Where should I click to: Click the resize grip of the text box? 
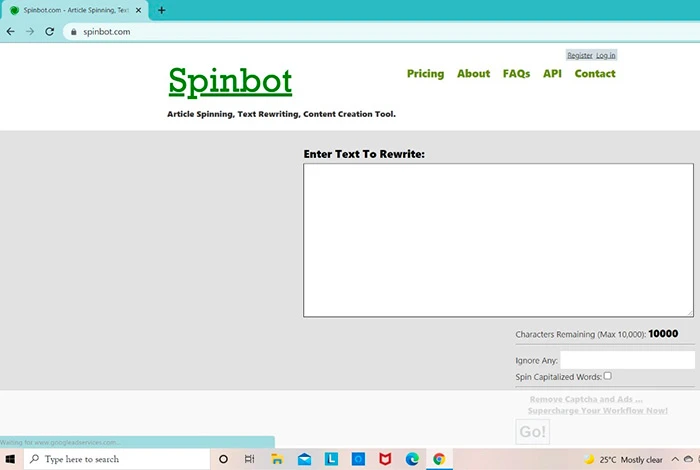pyautogui.click(x=690, y=313)
